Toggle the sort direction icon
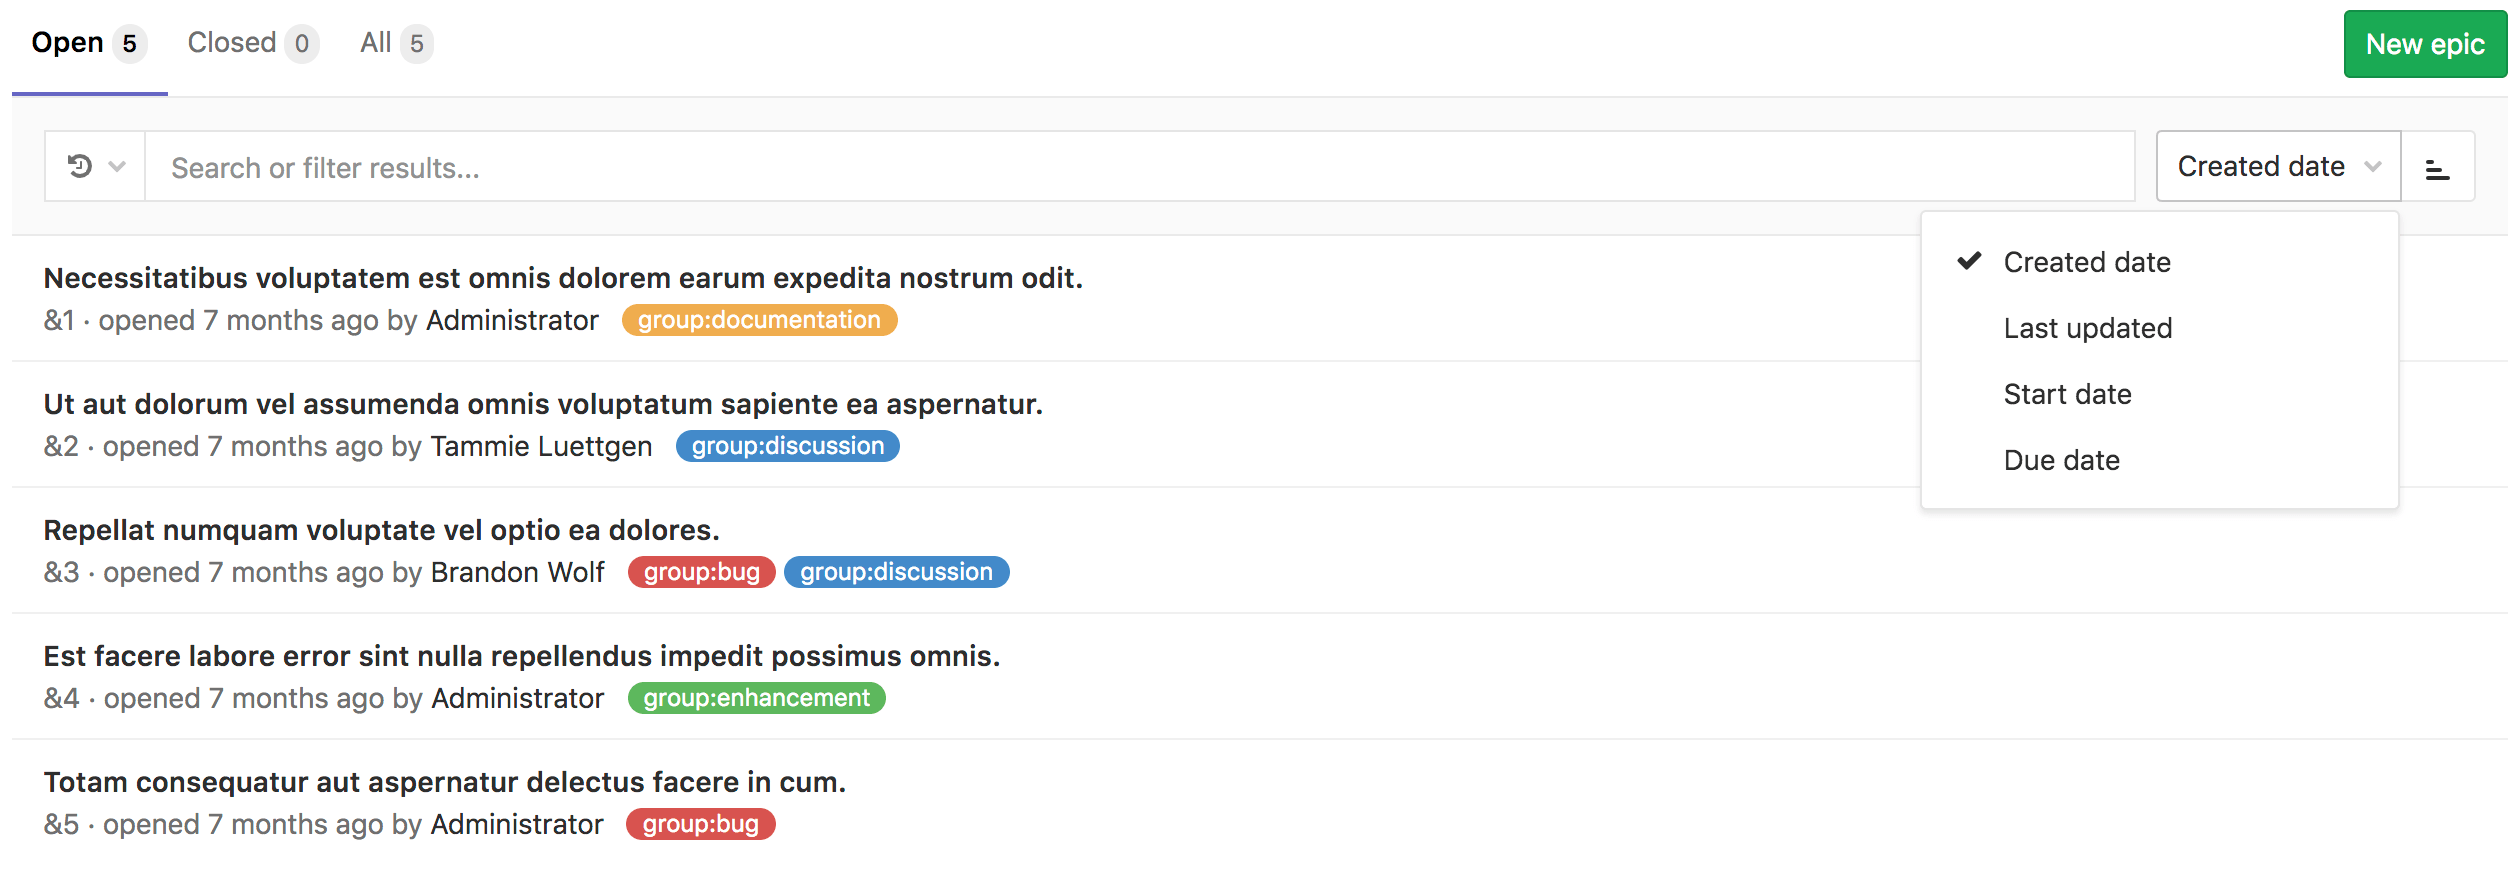Screen dimensions: 2518x872 point(2437,167)
